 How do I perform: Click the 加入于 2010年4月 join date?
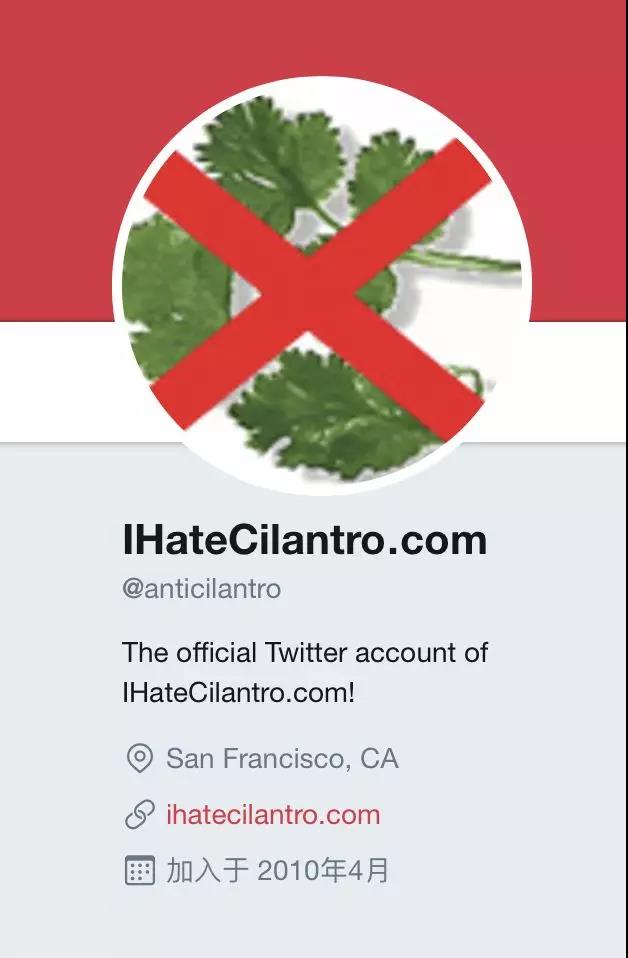(277, 871)
